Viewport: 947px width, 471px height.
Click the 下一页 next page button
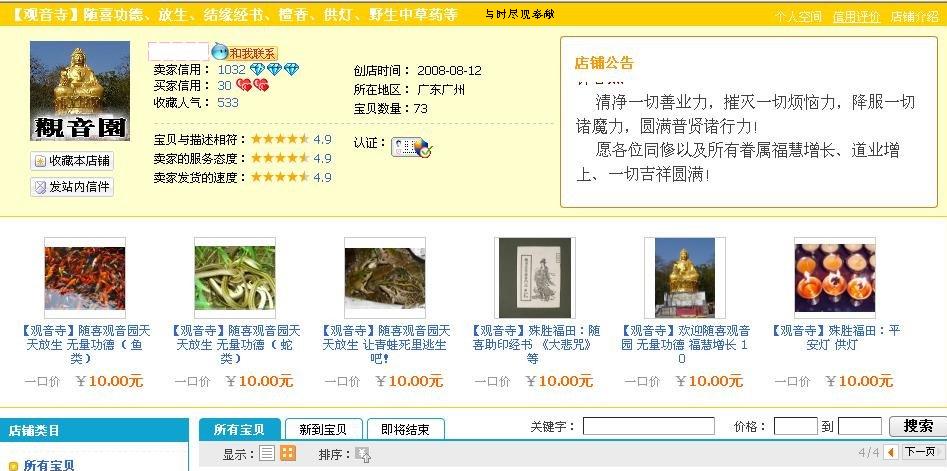[x=920, y=452]
